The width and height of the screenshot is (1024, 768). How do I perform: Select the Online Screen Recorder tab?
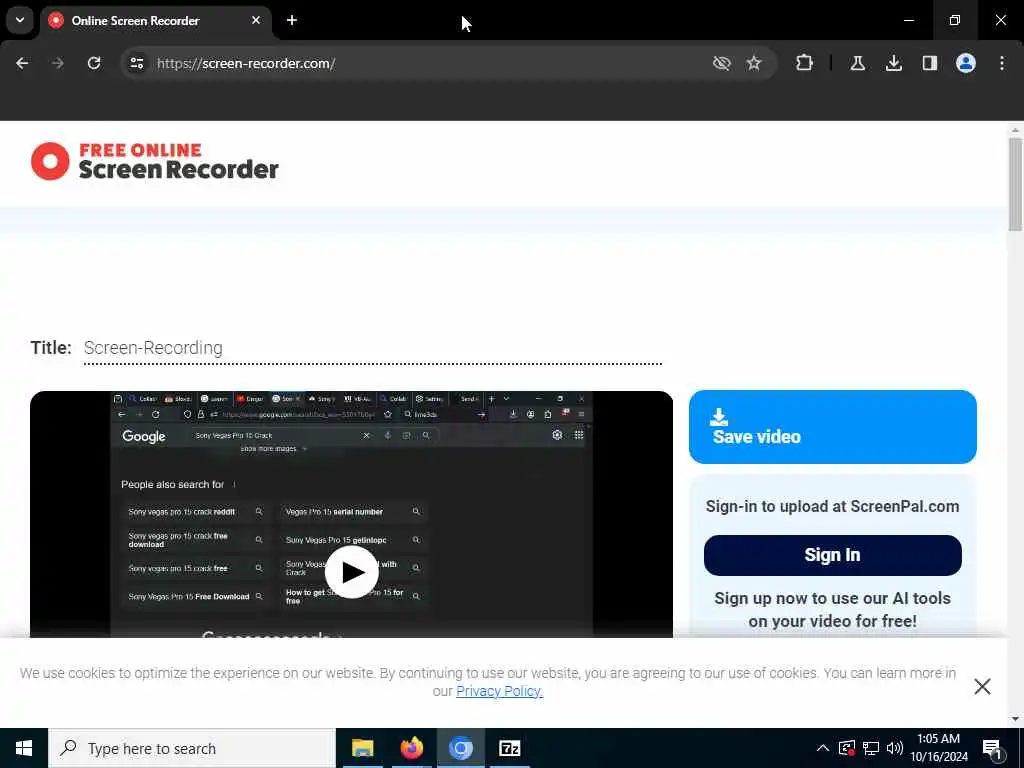click(155, 21)
